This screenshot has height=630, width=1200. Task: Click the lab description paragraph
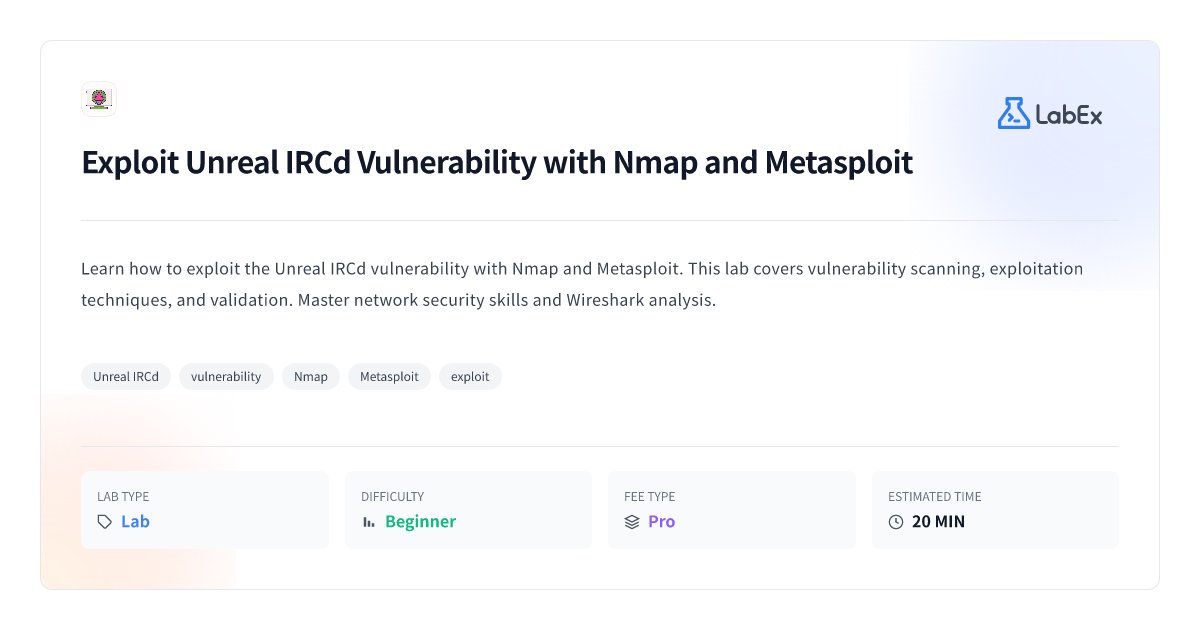582,285
